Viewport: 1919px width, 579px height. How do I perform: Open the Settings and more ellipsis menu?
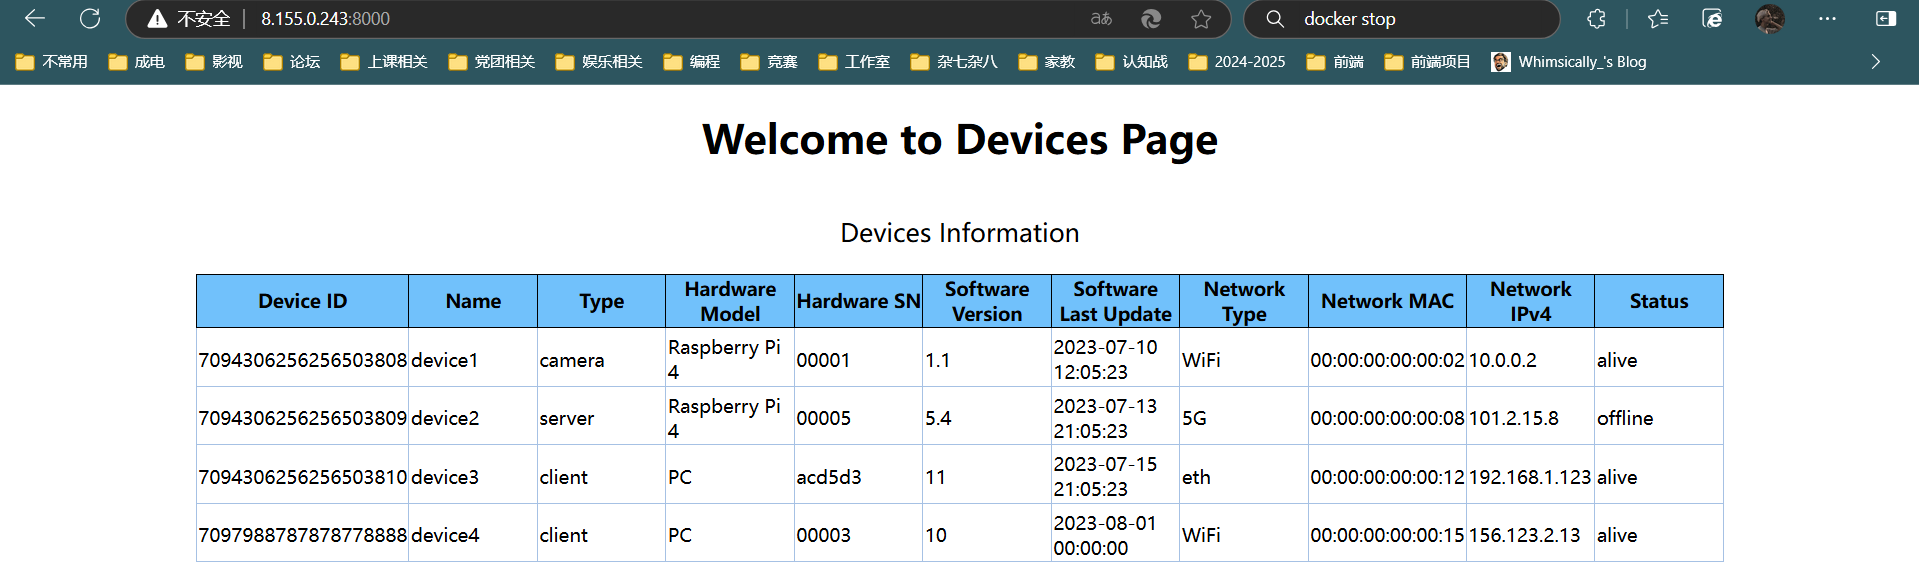1827,19
